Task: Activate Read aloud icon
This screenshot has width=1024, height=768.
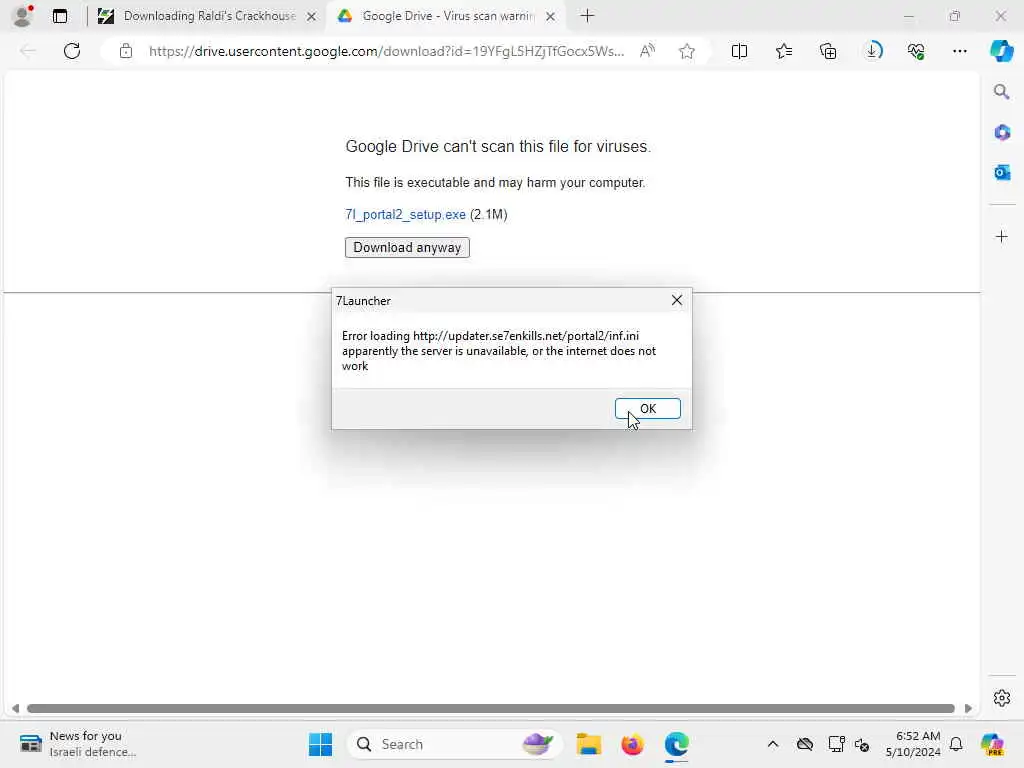Action: point(647,51)
